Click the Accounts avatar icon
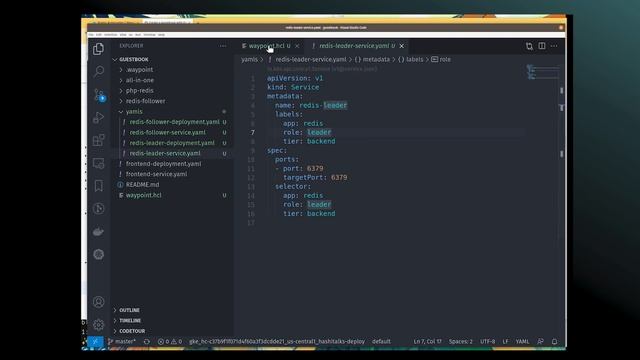This screenshot has width=640, height=360. coord(98,302)
